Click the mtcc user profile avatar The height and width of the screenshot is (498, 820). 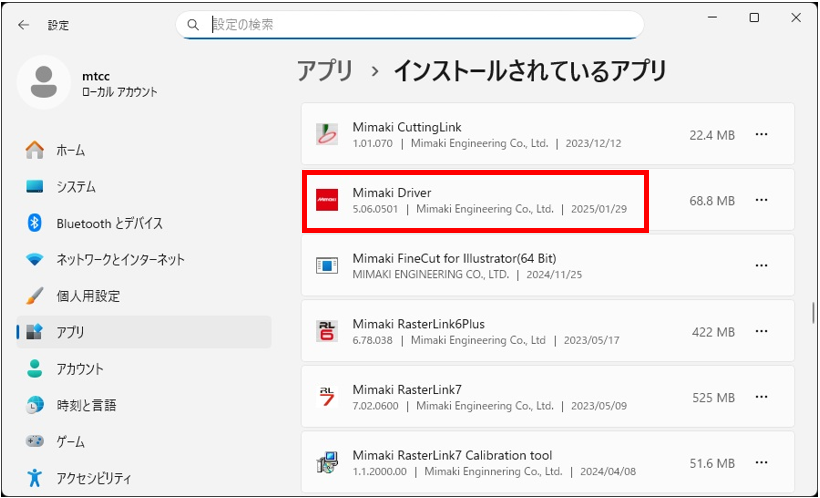point(43,83)
